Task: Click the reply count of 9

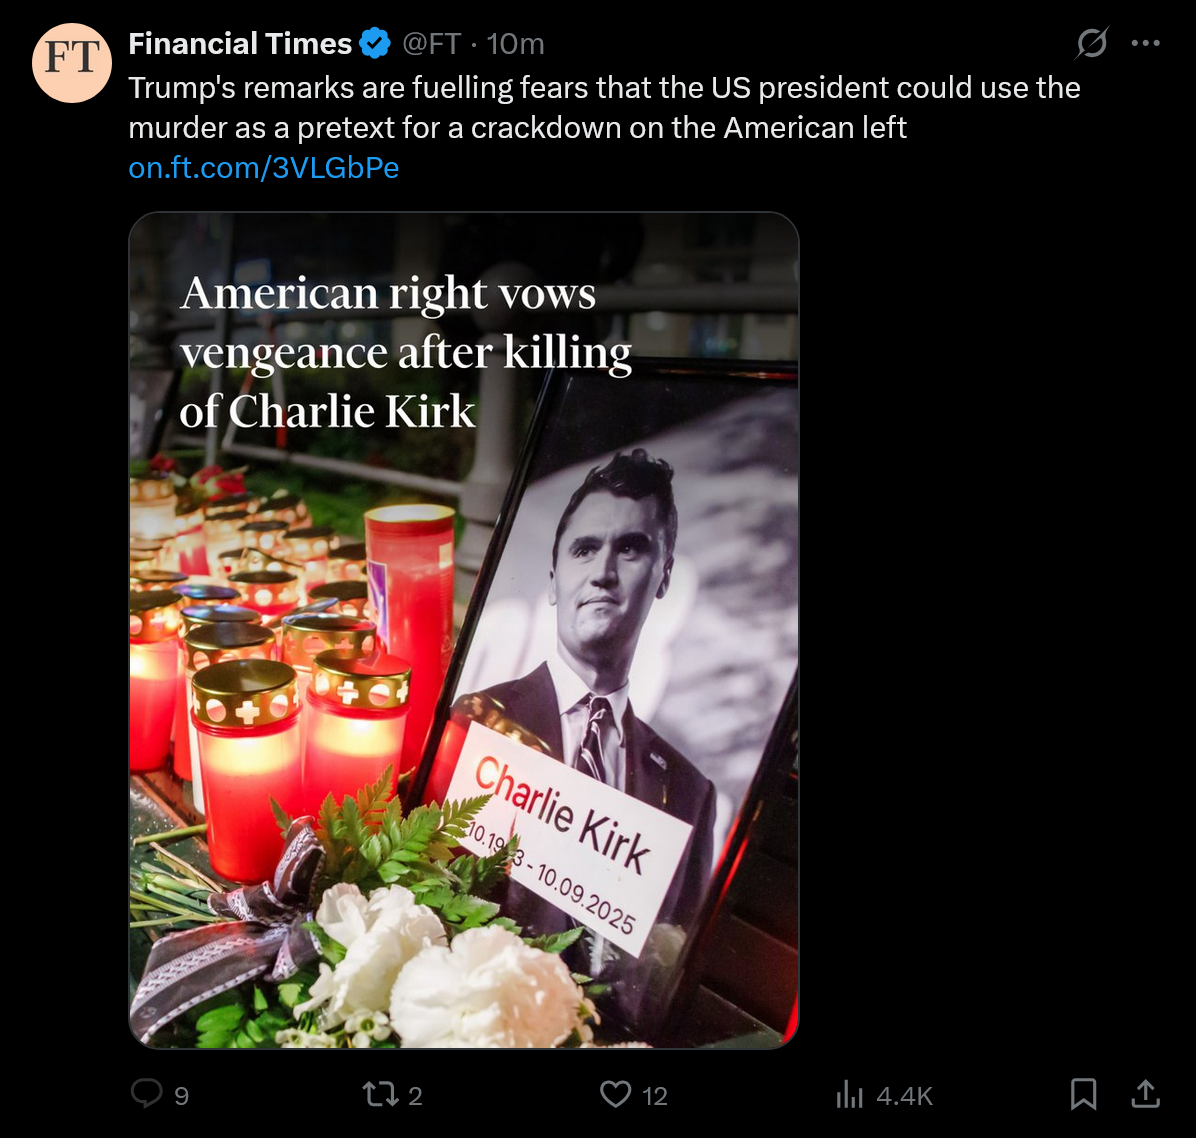Action: (181, 1096)
